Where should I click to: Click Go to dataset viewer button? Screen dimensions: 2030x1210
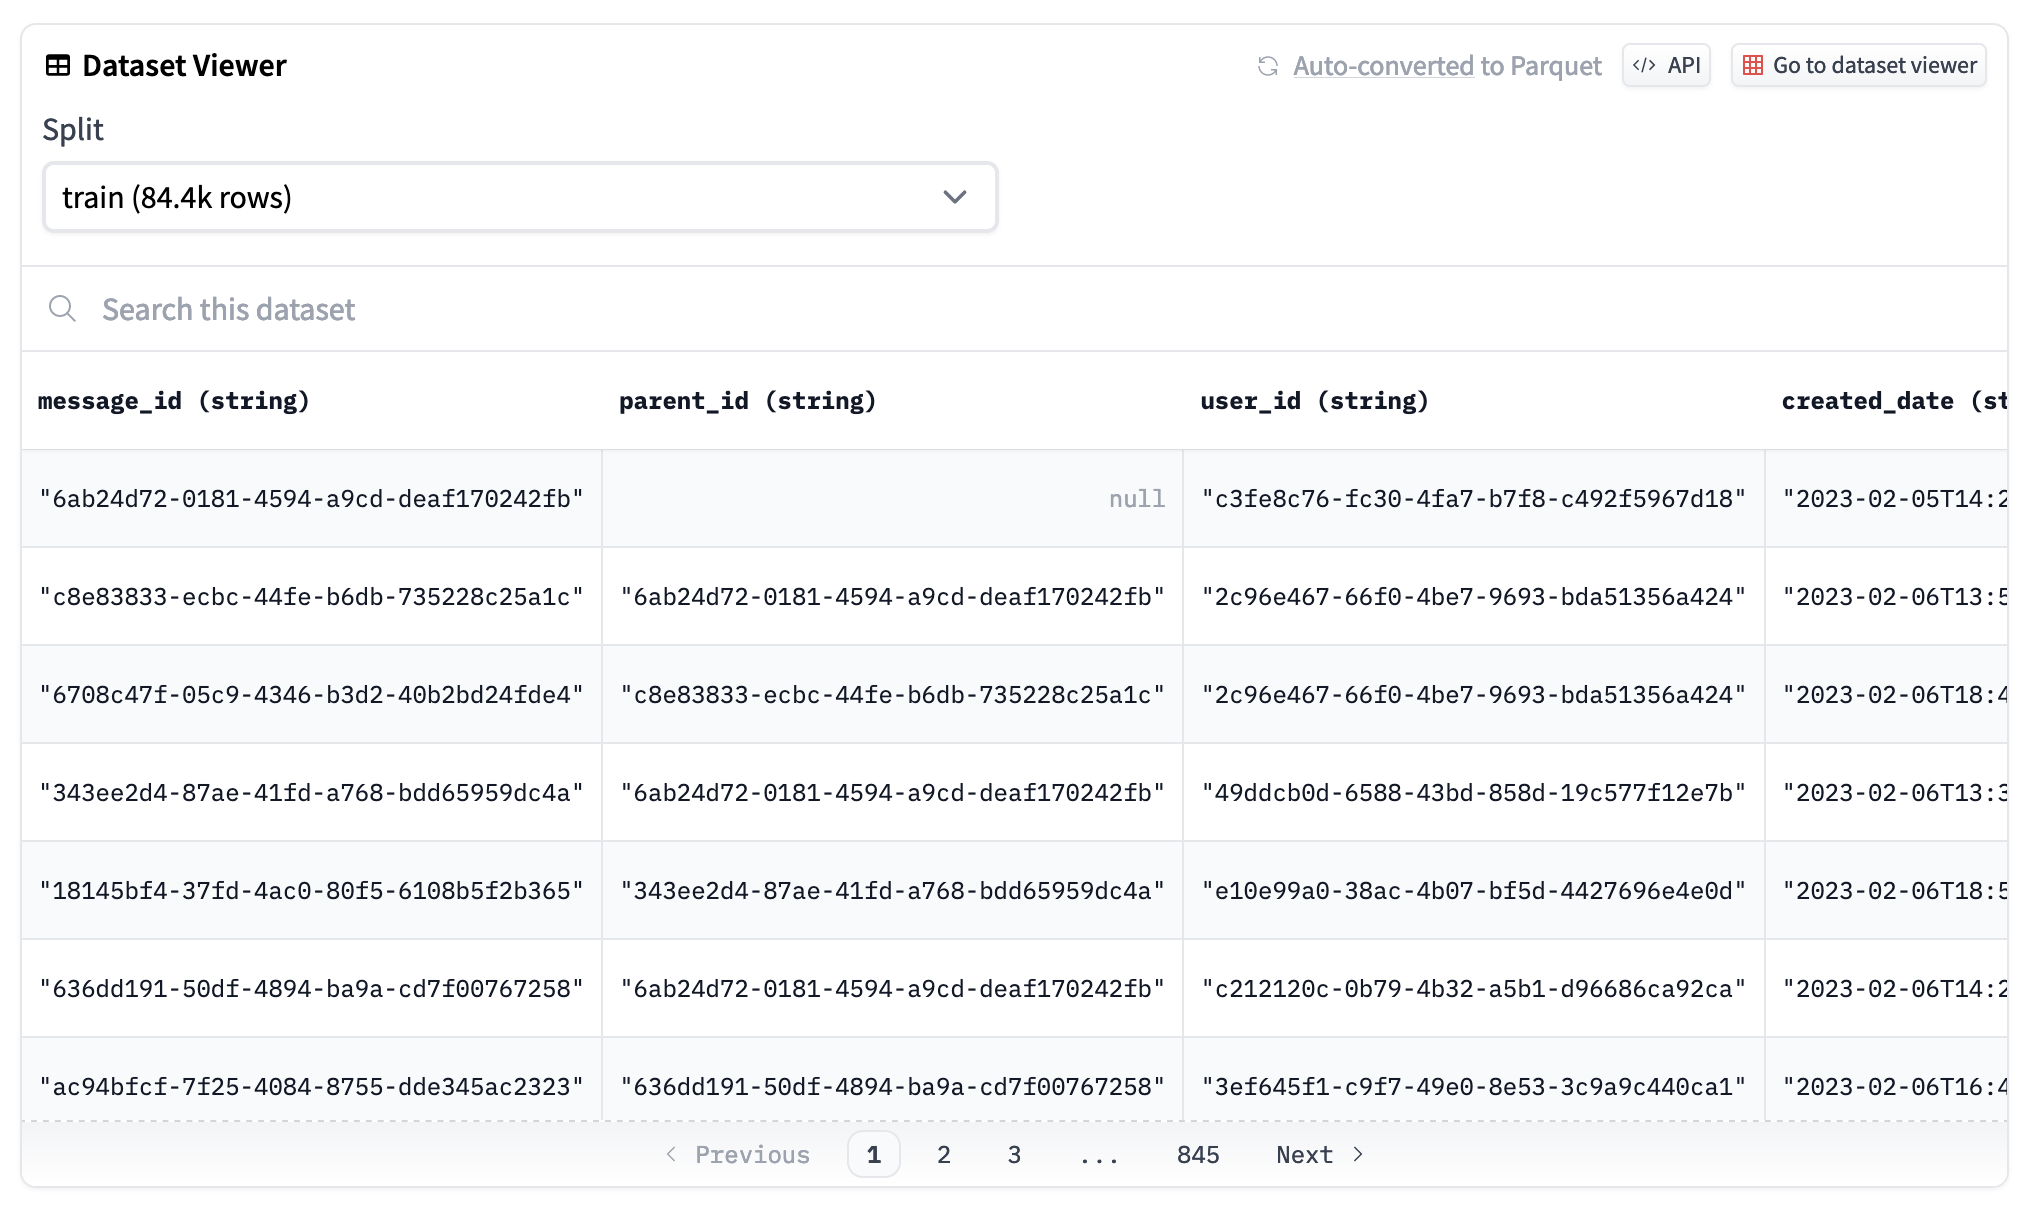[1859, 66]
